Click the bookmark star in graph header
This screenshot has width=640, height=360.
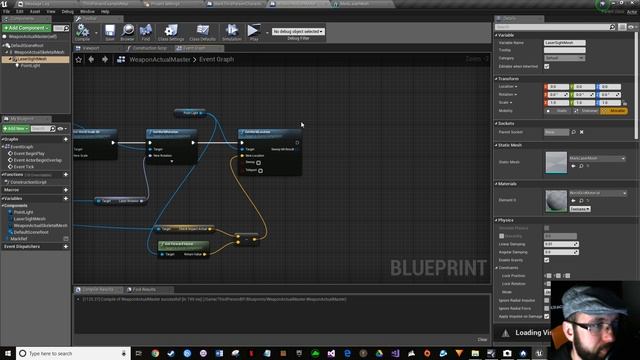click(79, 60)
